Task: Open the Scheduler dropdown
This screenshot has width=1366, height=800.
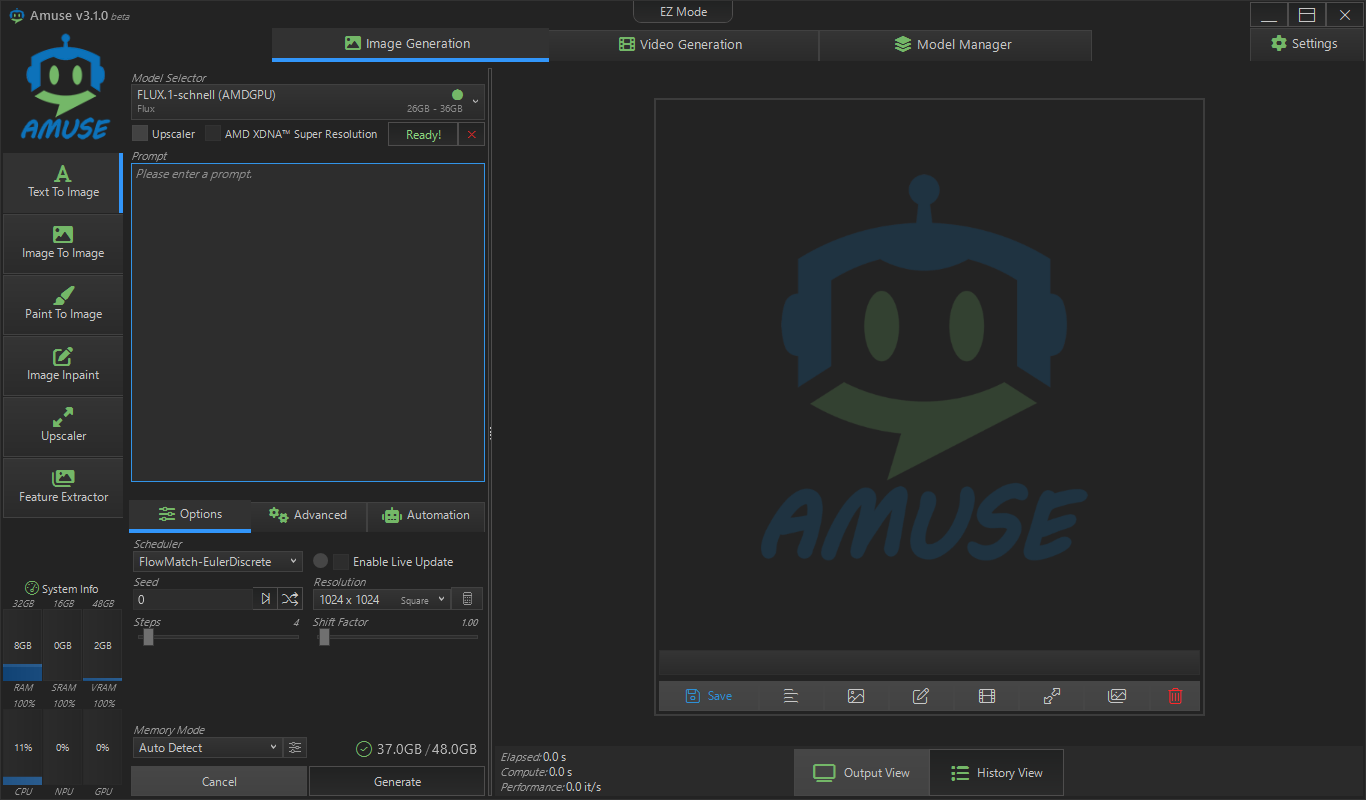Action: pyautogui.click(x=218, y=562)
